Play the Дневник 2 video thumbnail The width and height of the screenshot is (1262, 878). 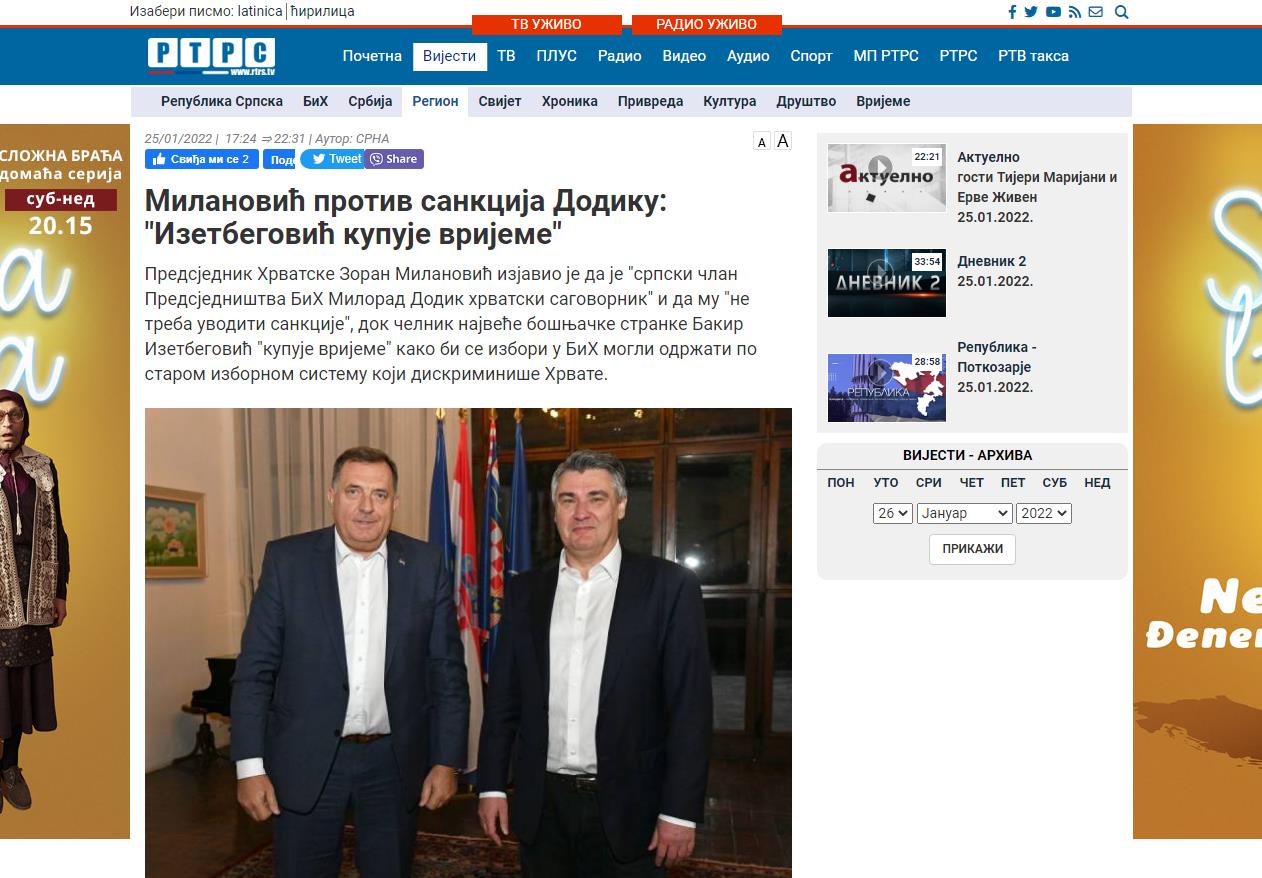click(887, 283)
